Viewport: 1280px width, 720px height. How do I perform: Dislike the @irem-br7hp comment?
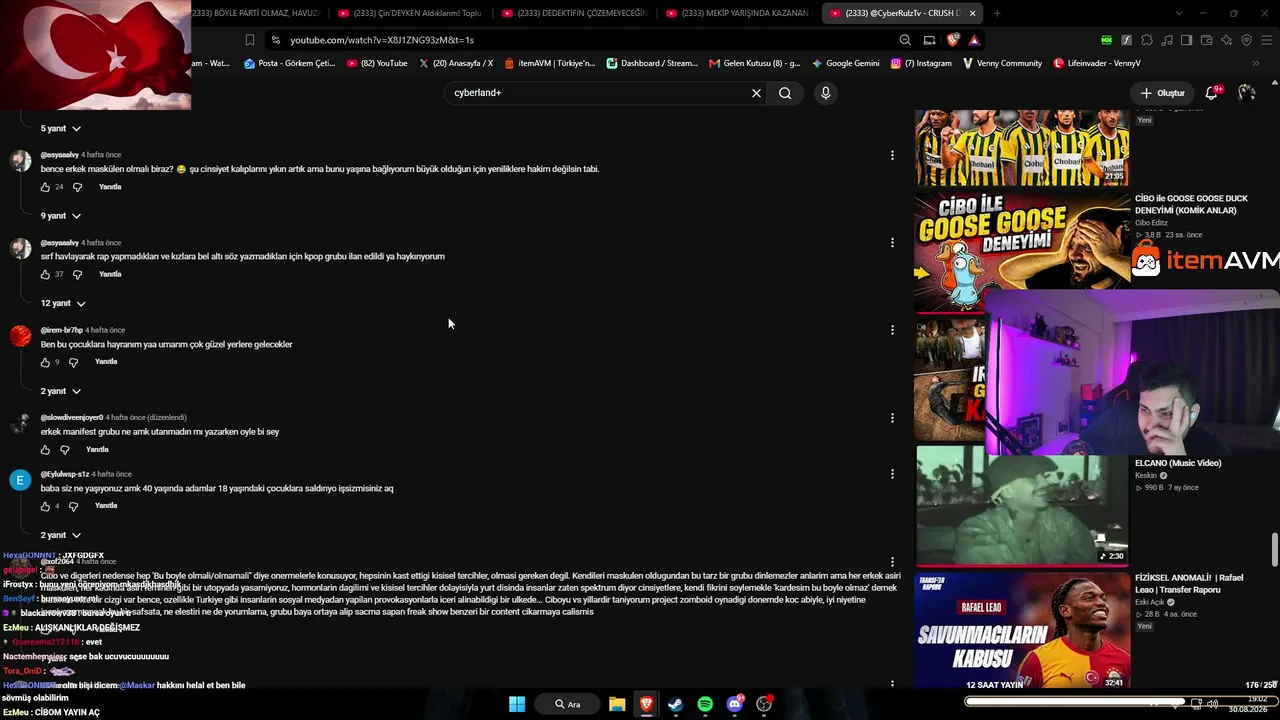coord(73,362)
